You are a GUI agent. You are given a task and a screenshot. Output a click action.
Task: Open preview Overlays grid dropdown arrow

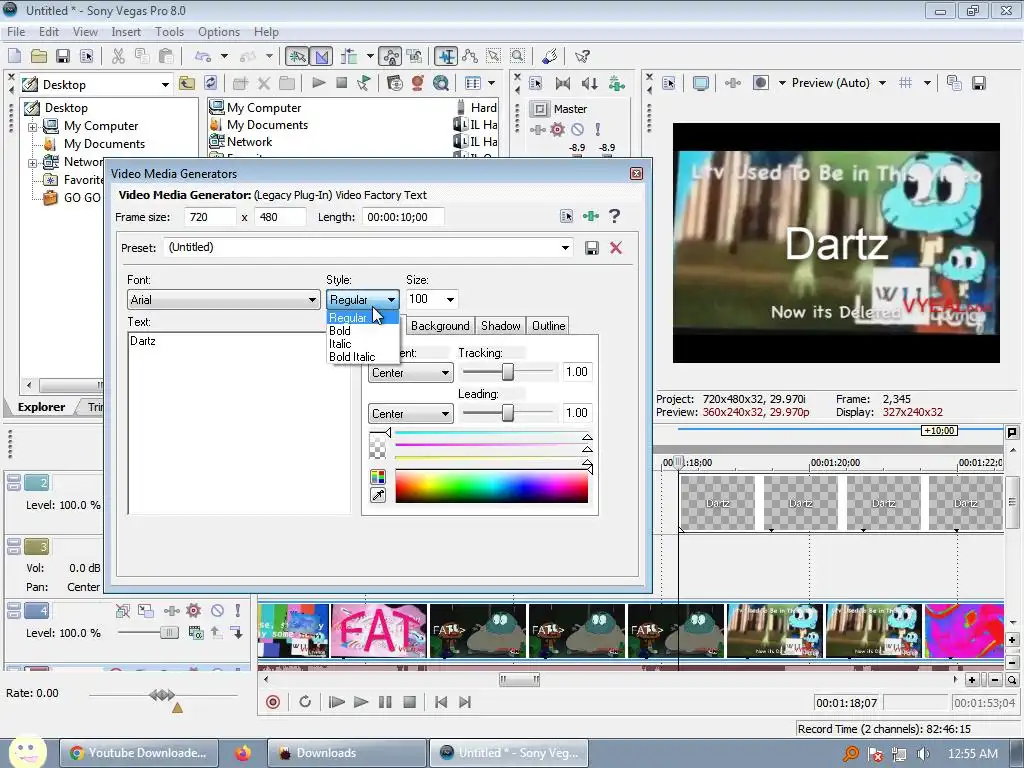[x=927, y=83]
